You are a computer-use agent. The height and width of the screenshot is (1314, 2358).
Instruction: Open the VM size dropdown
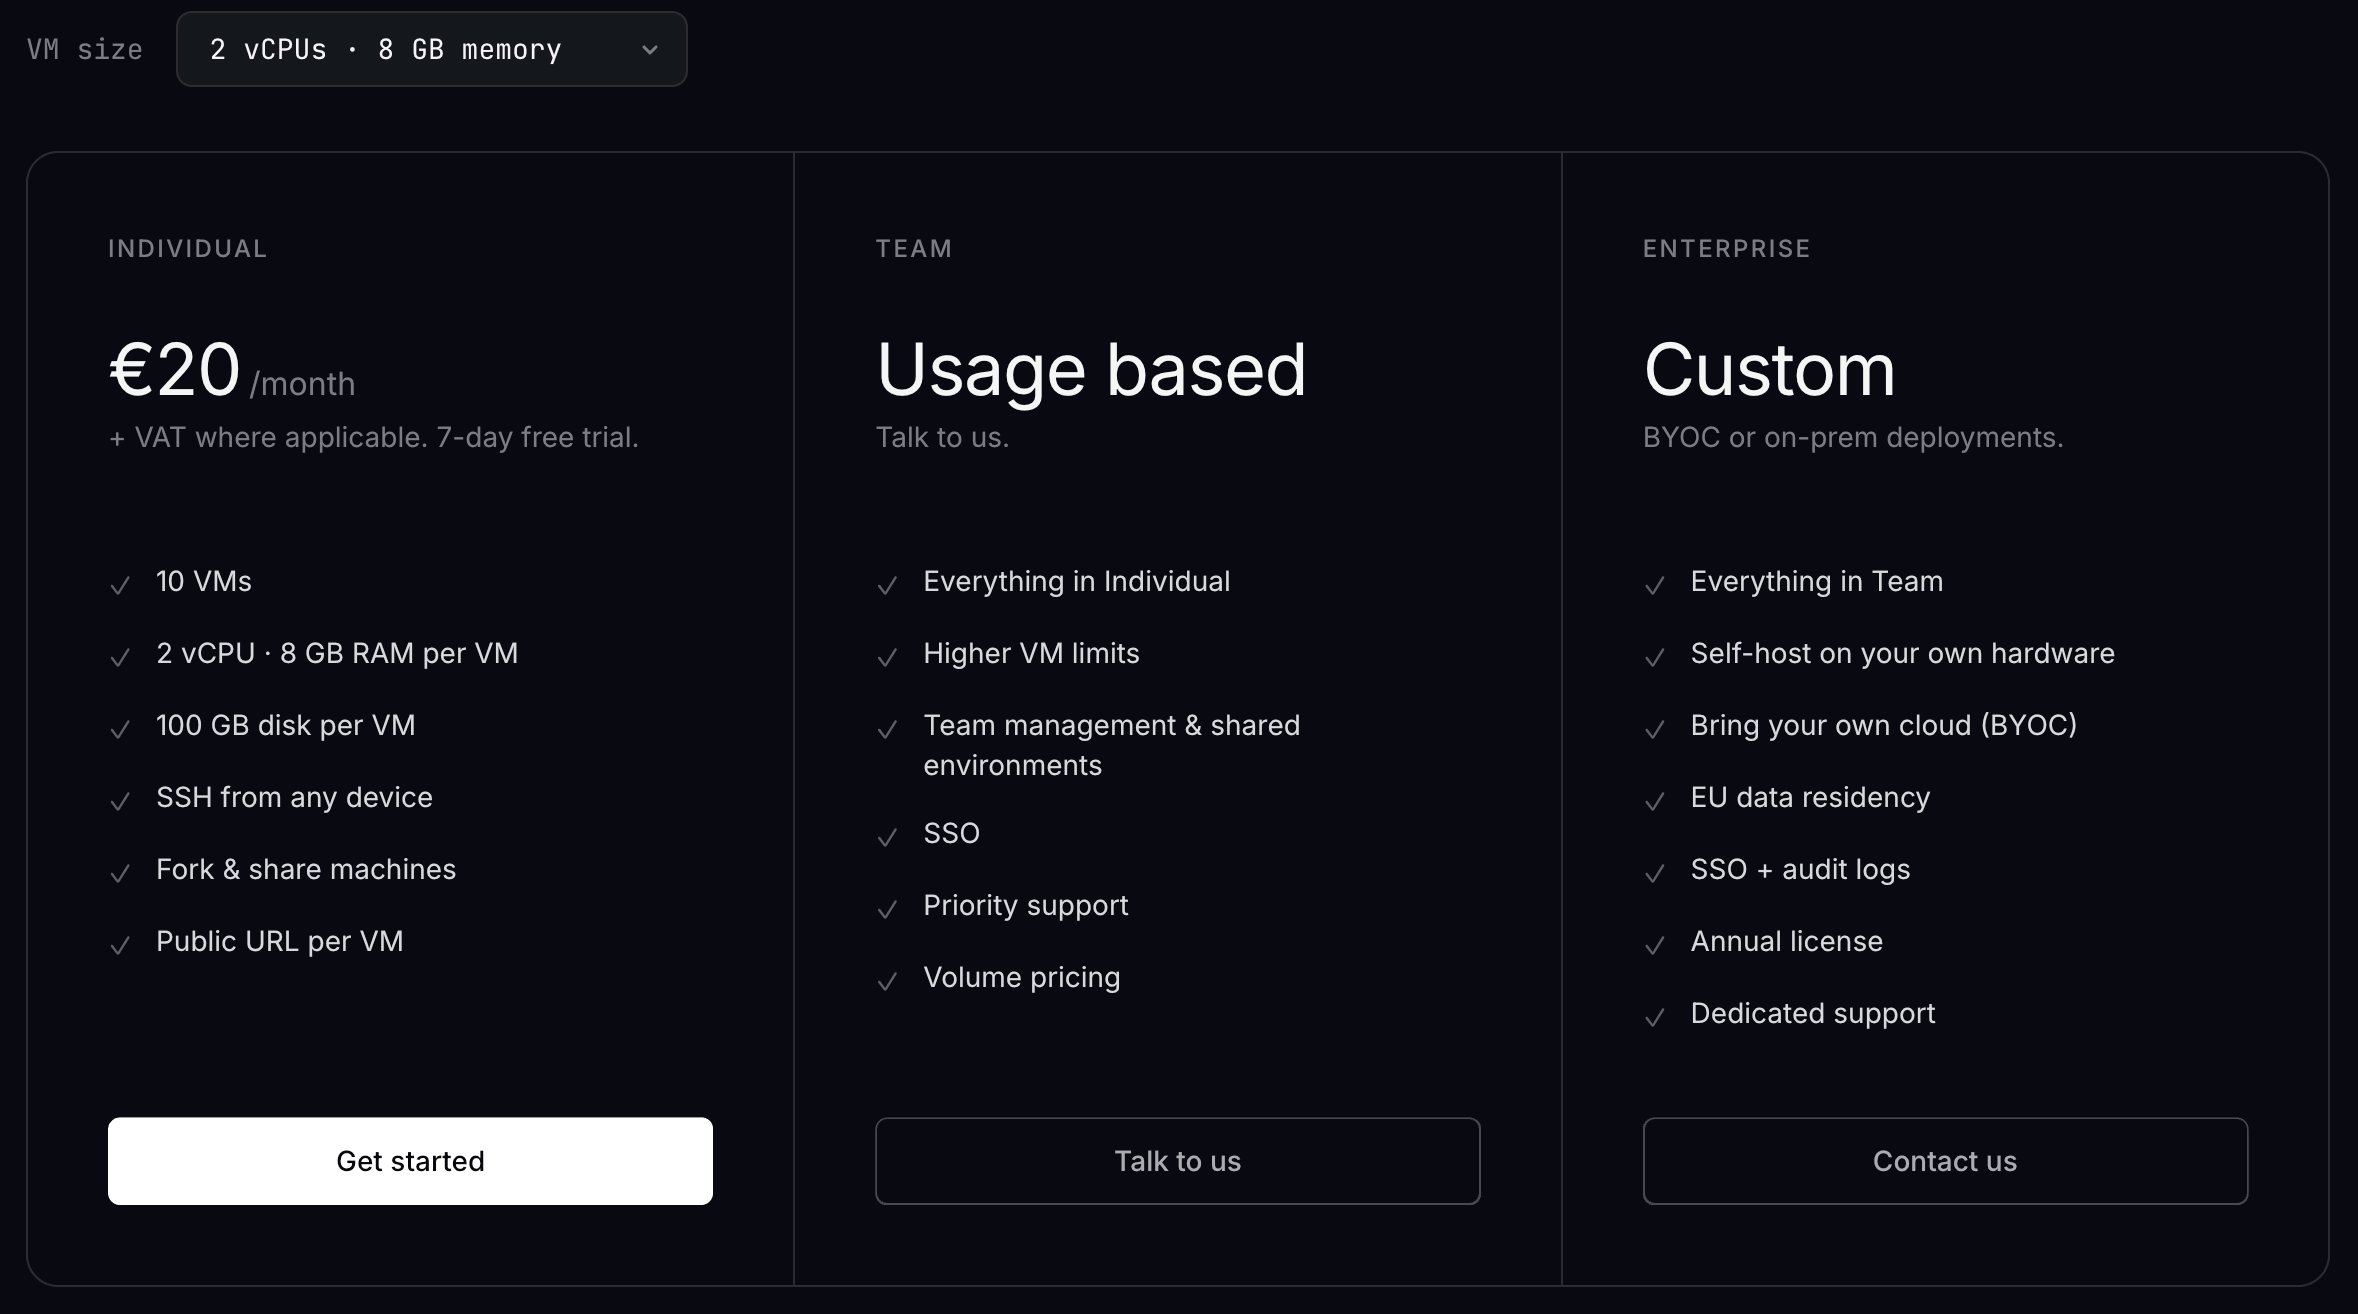pos(431,49)
